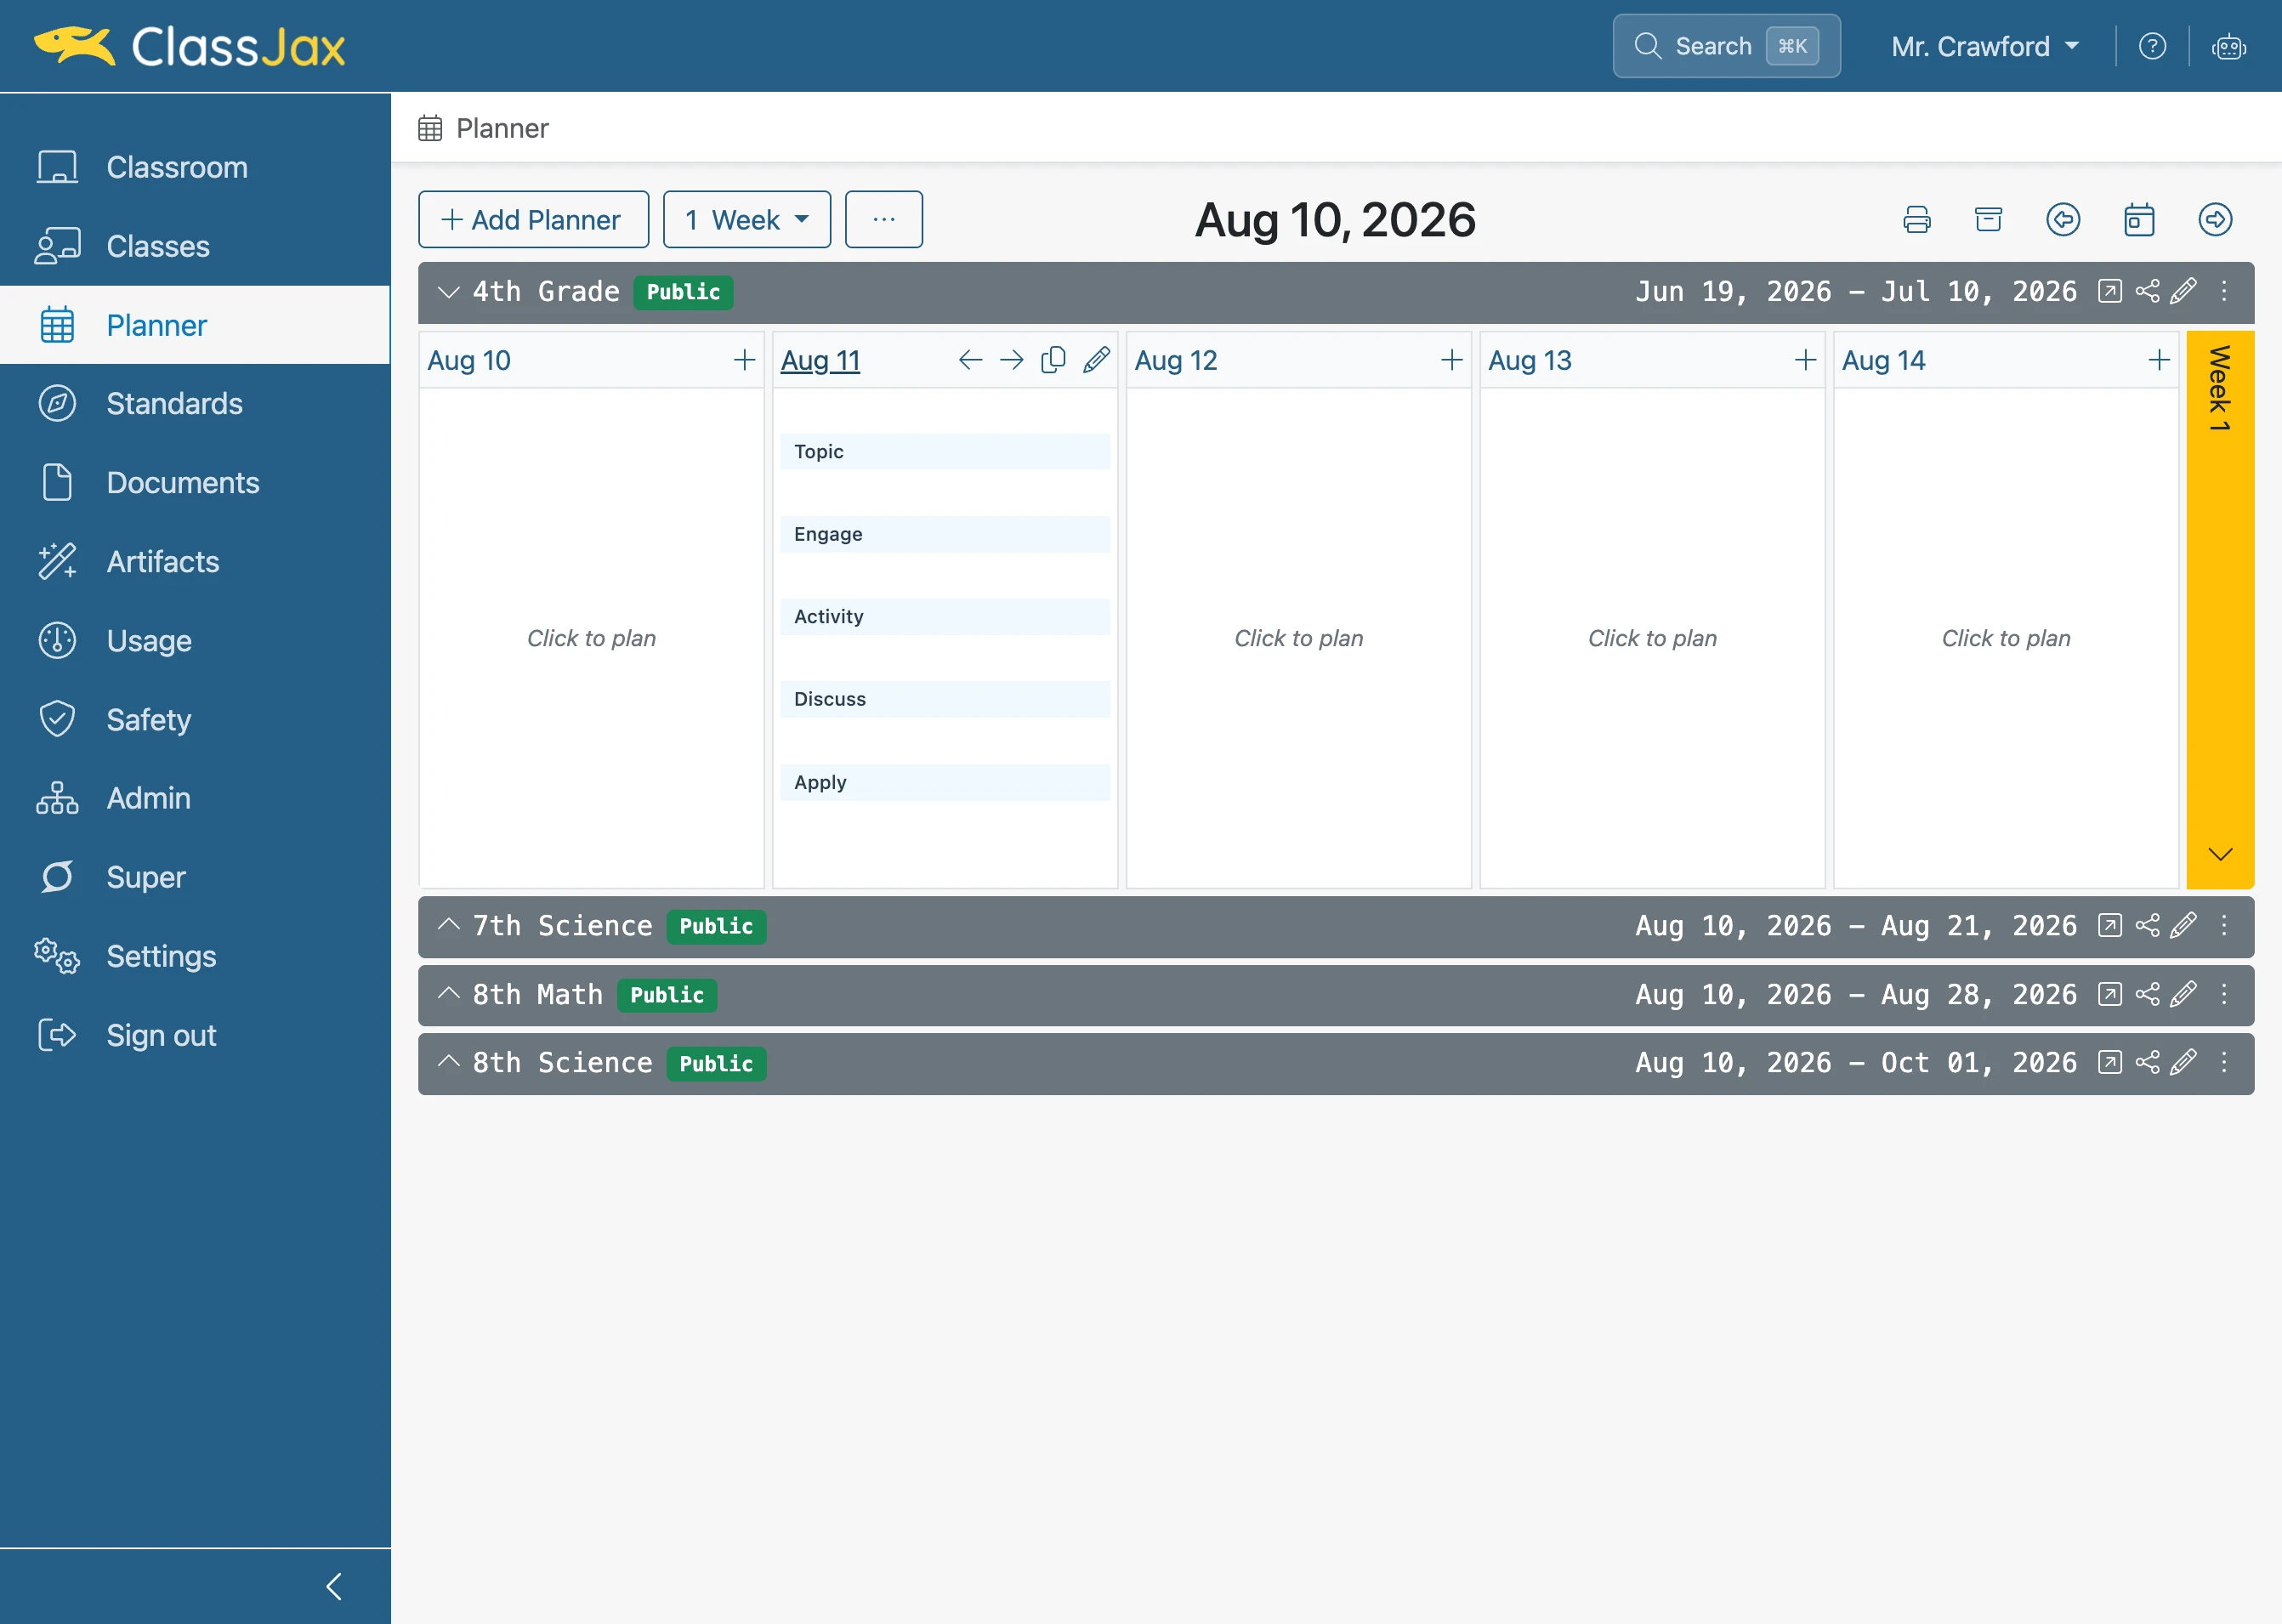Go to Classroom in sidebar
The height and width of the screenshot is (1624, 2282).
click(x=195, y=167)
